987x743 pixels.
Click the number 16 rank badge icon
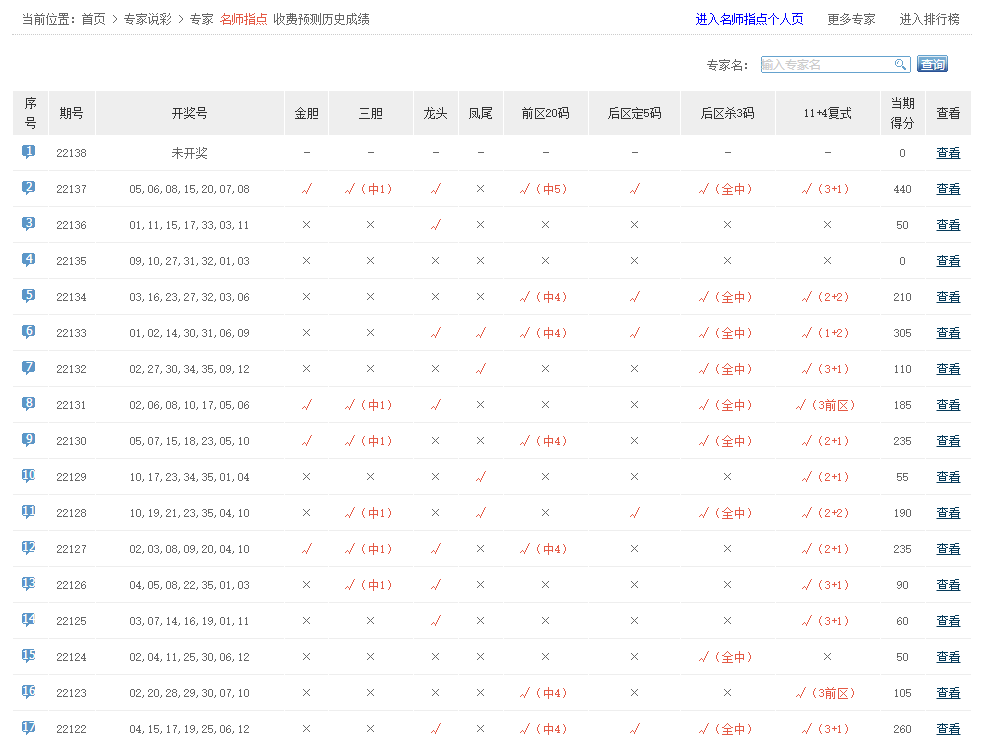click(29, 692)
